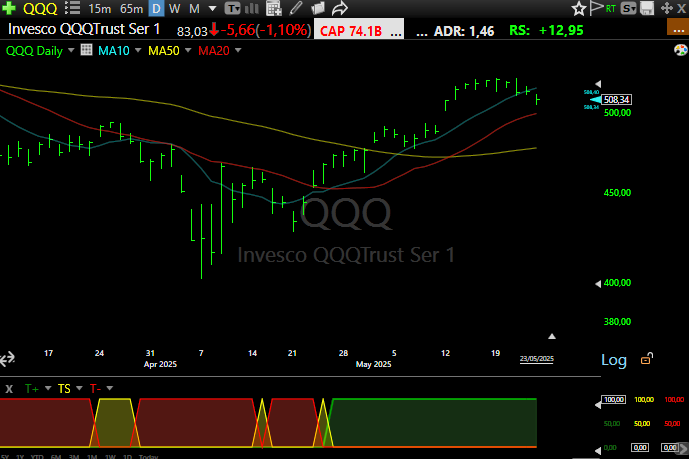The image size is (689, 459).
Task: Switch to the 15m timeframe
Action: pos(100,8)
